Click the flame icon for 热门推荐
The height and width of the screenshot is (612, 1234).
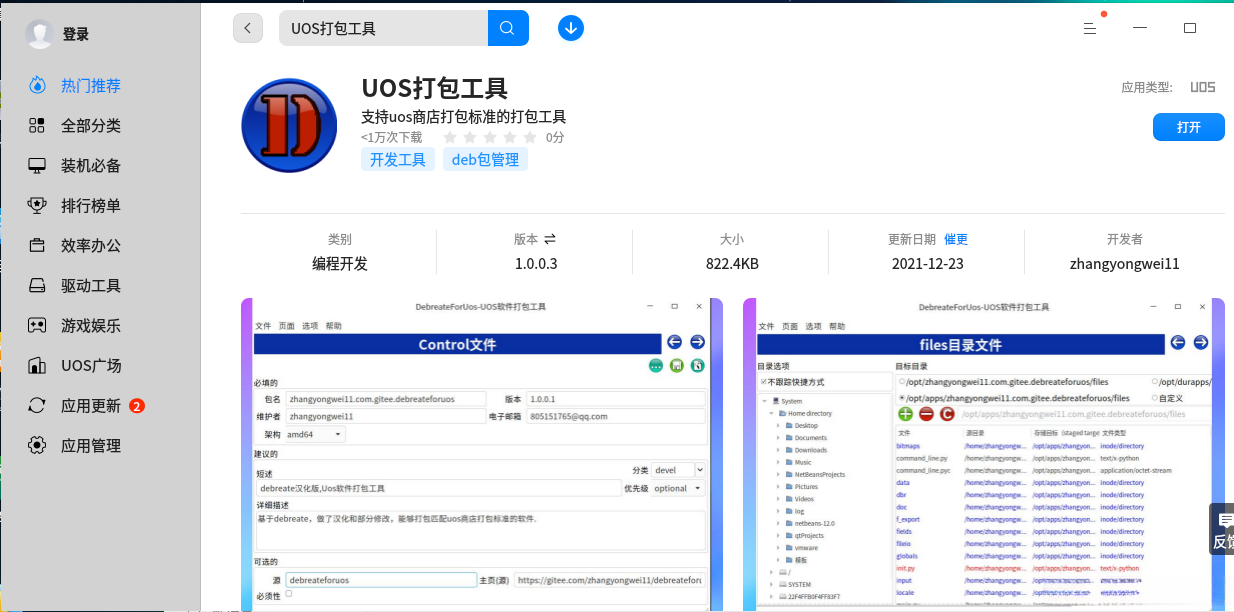(37, 86)
